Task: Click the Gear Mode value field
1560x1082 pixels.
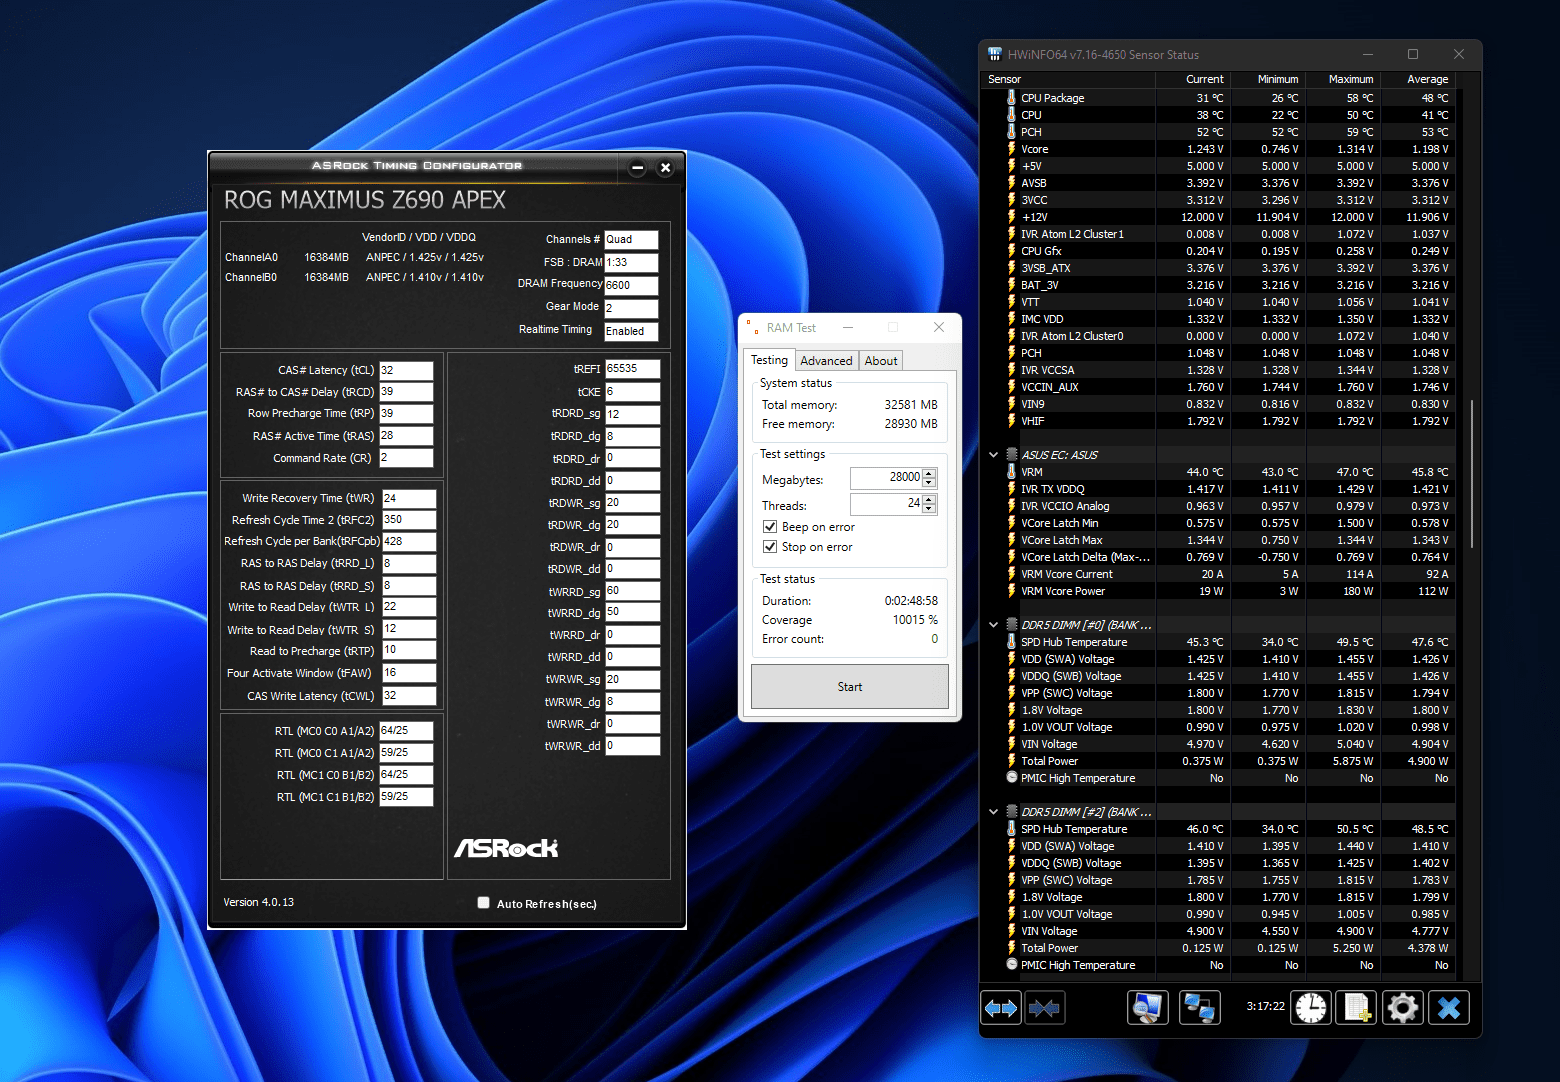Action: 631,308
